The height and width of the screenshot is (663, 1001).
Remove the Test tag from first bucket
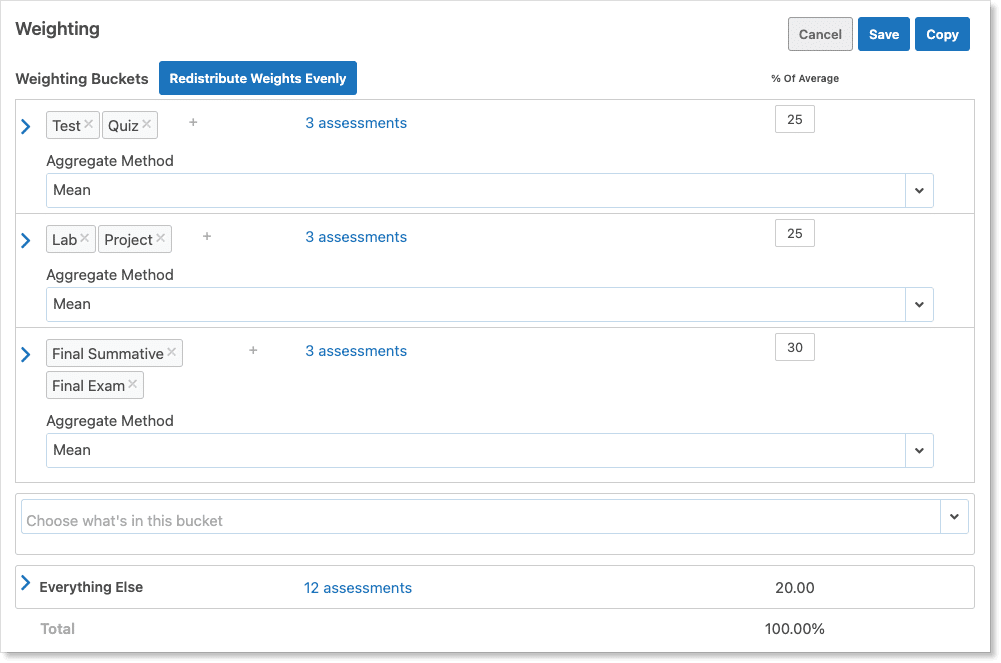click(89, 125)
